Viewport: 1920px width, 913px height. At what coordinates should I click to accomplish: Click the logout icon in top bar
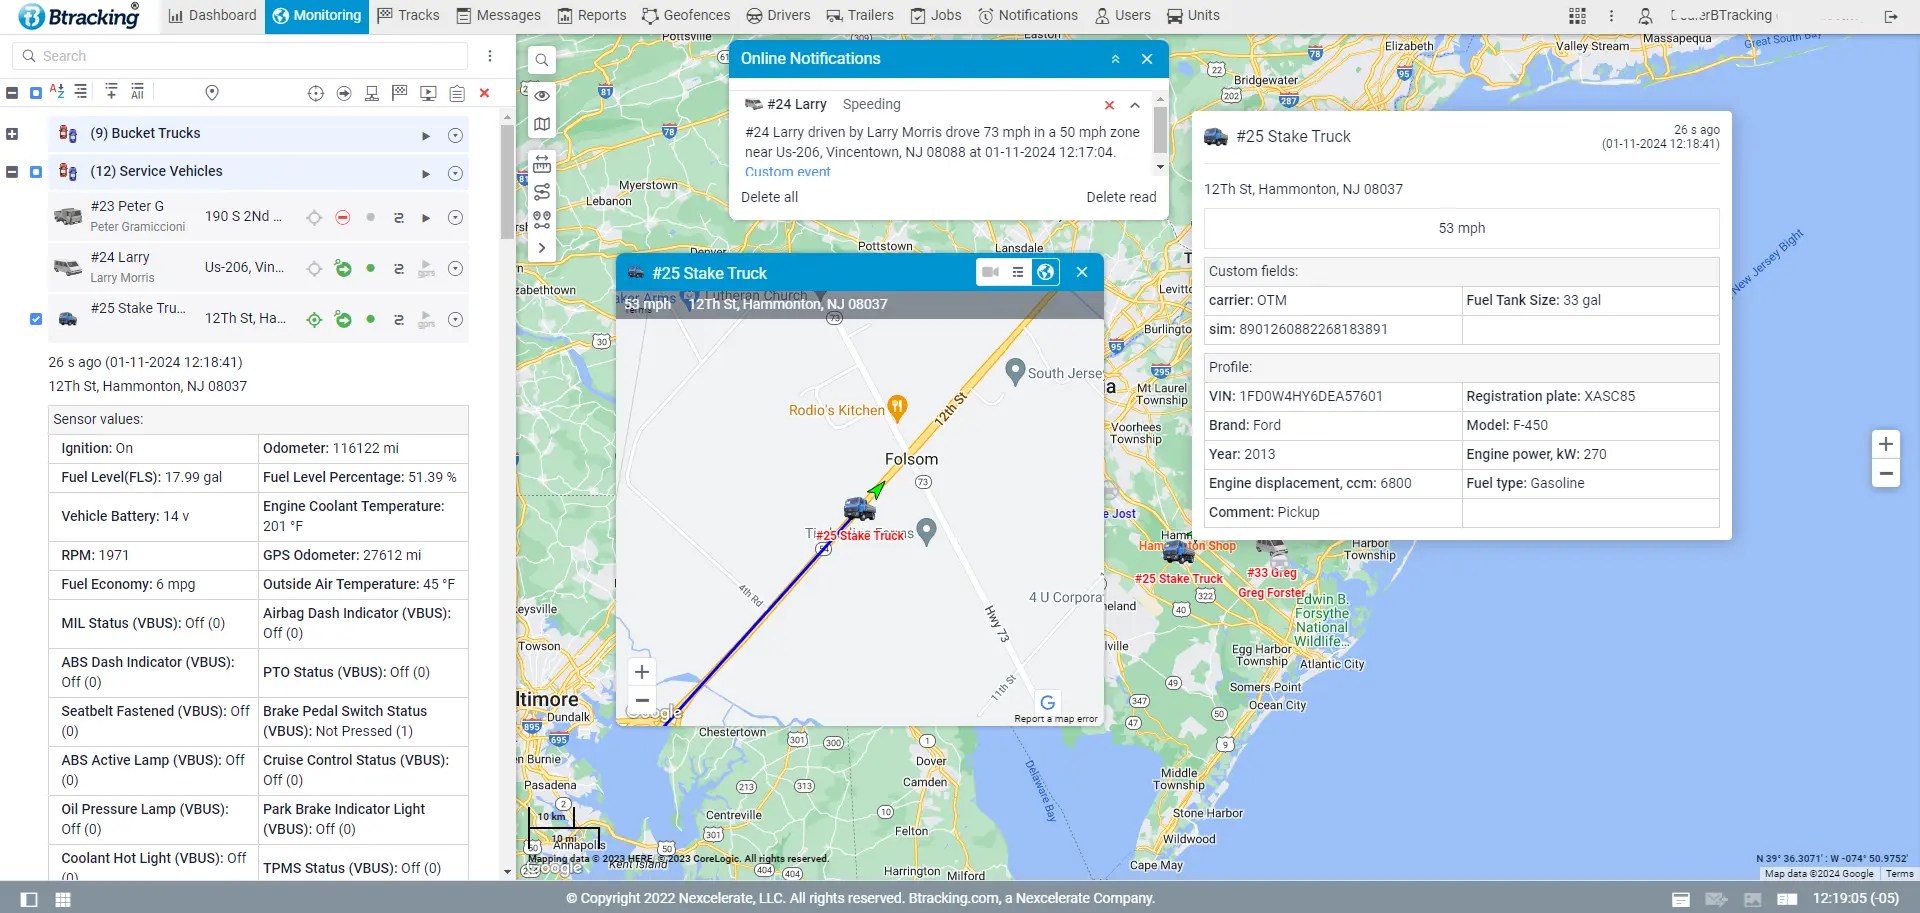point(1890,16)
